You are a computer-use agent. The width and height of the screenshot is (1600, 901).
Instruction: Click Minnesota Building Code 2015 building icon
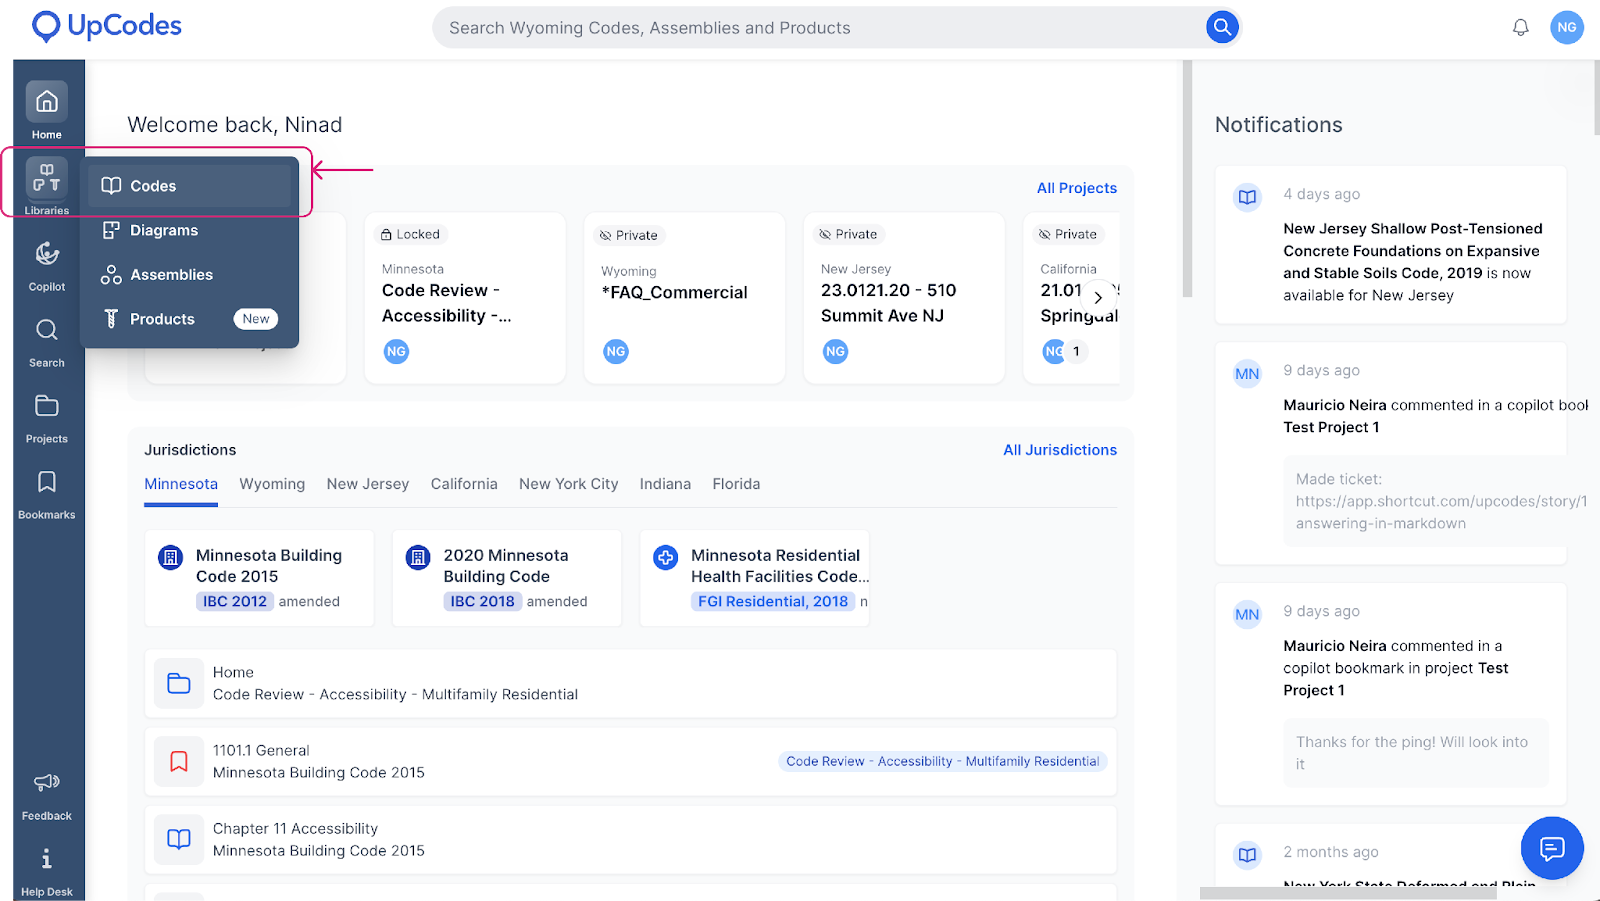point(171,557)
